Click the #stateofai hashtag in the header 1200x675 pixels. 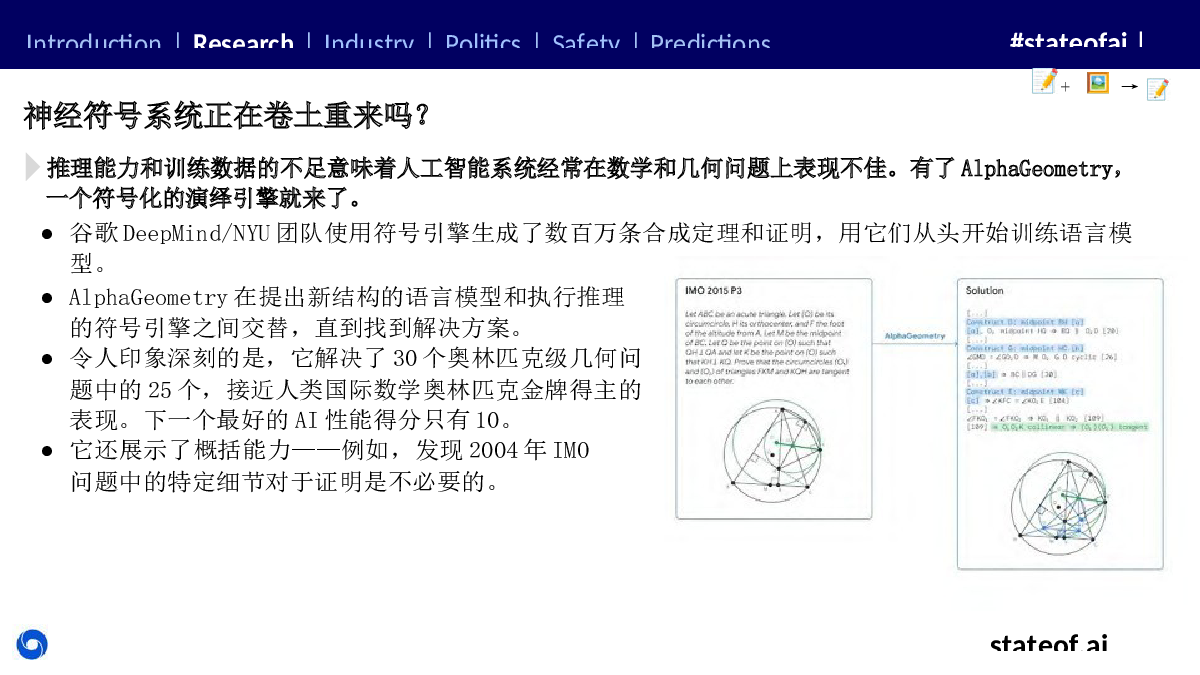pyautogui.click(x=1068, y=42)
